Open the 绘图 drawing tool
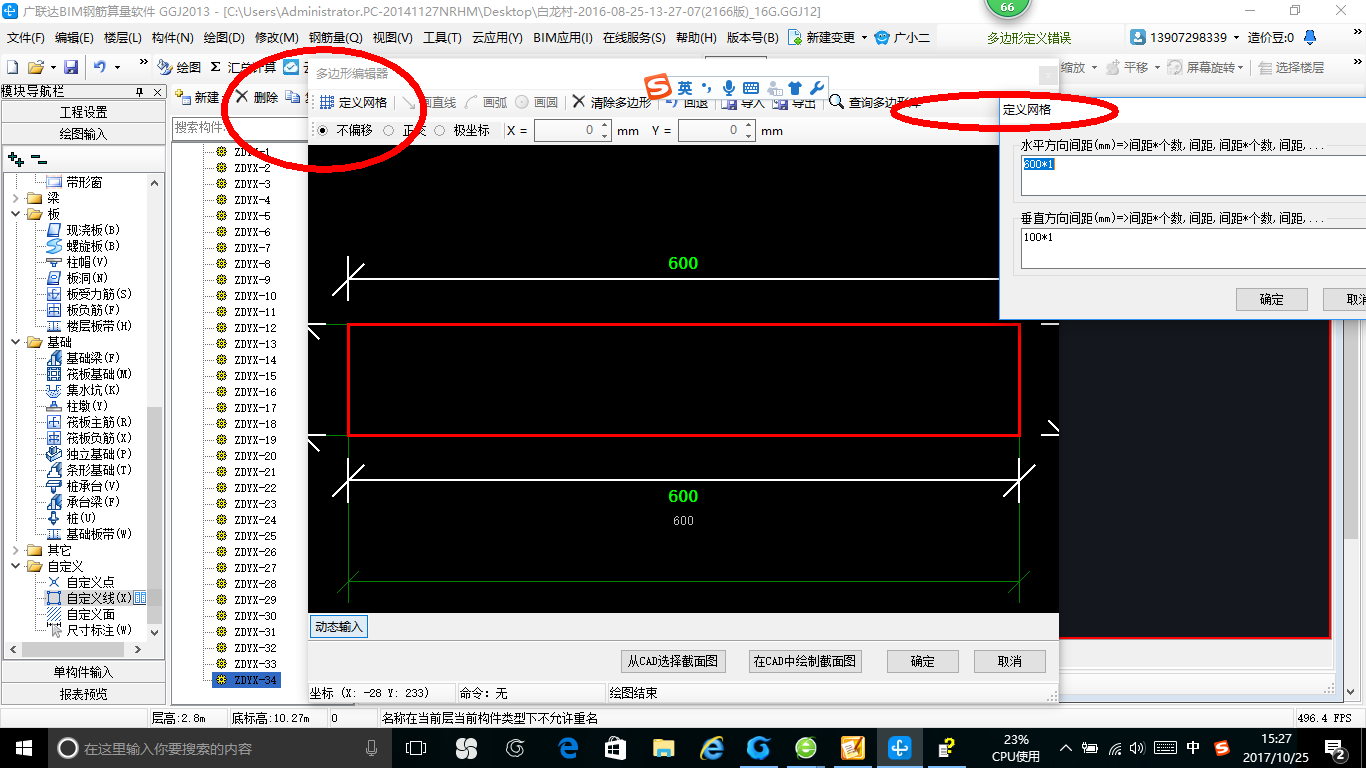Image resolution: width=1366 pixels, height=768 pixels. [180, 67]
